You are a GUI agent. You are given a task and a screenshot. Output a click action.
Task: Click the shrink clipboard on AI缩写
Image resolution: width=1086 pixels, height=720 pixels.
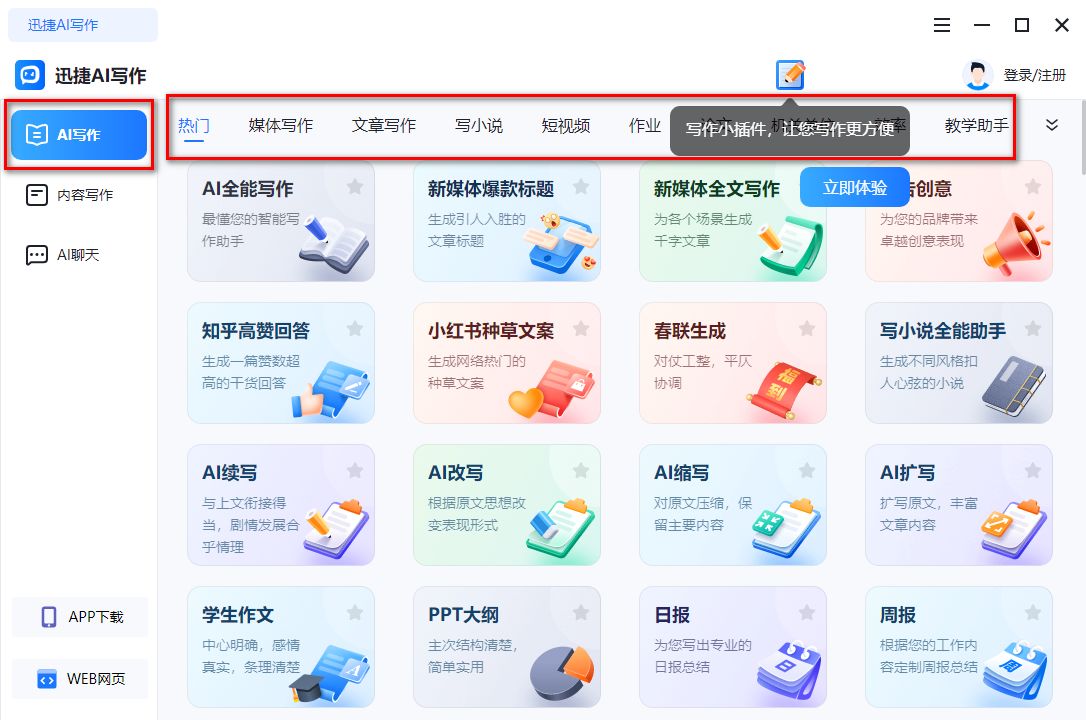click(786, 528)
